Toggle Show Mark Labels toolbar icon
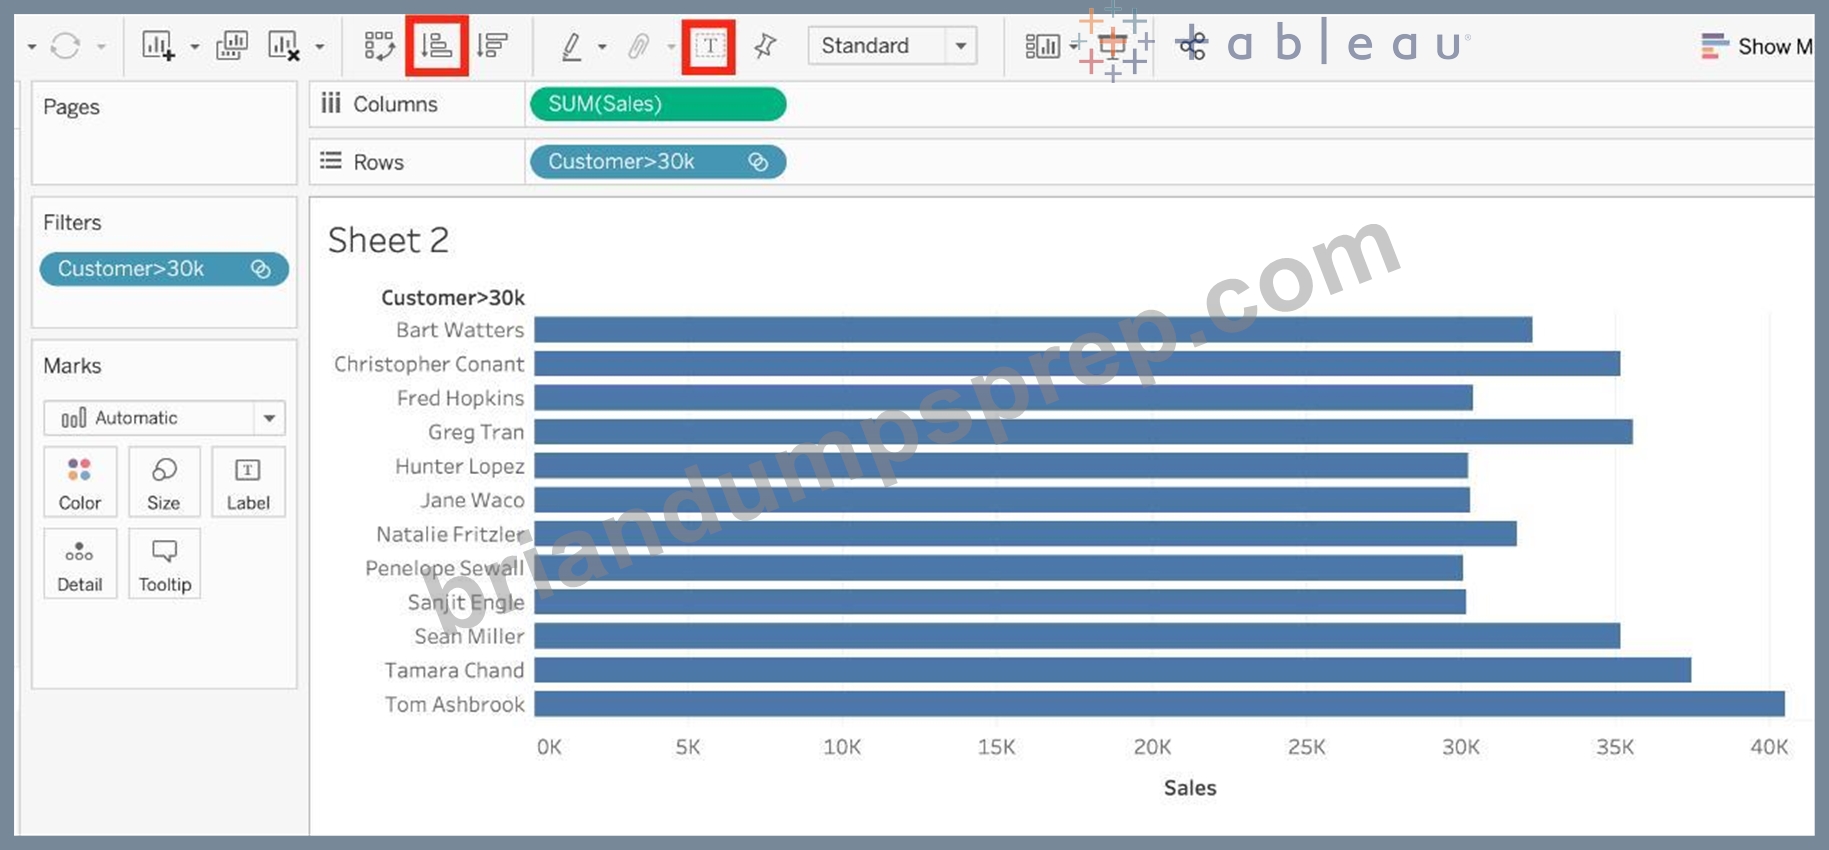1829x850 pixels. (709, 46)
